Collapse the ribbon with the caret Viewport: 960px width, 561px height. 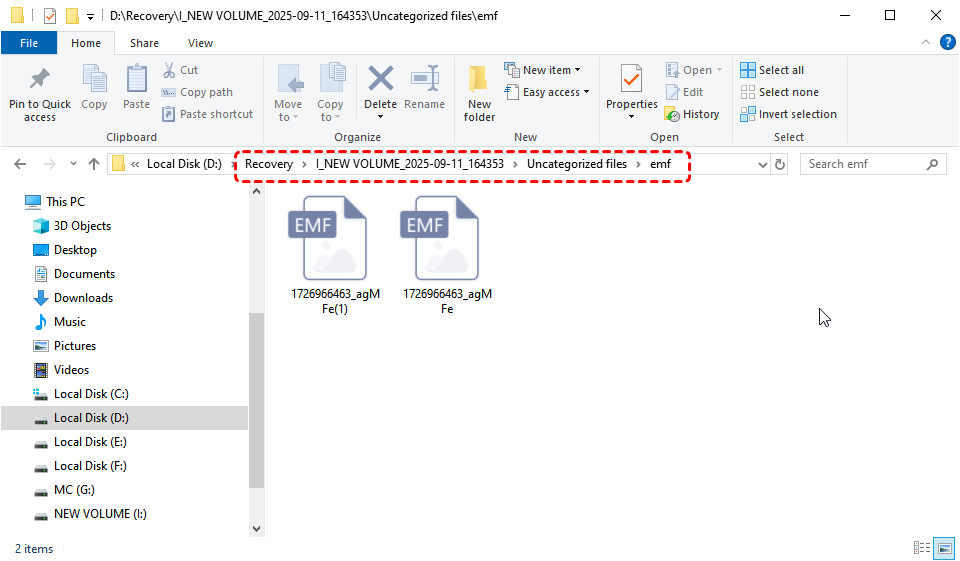pyautogui.click(x=926, y=42)
